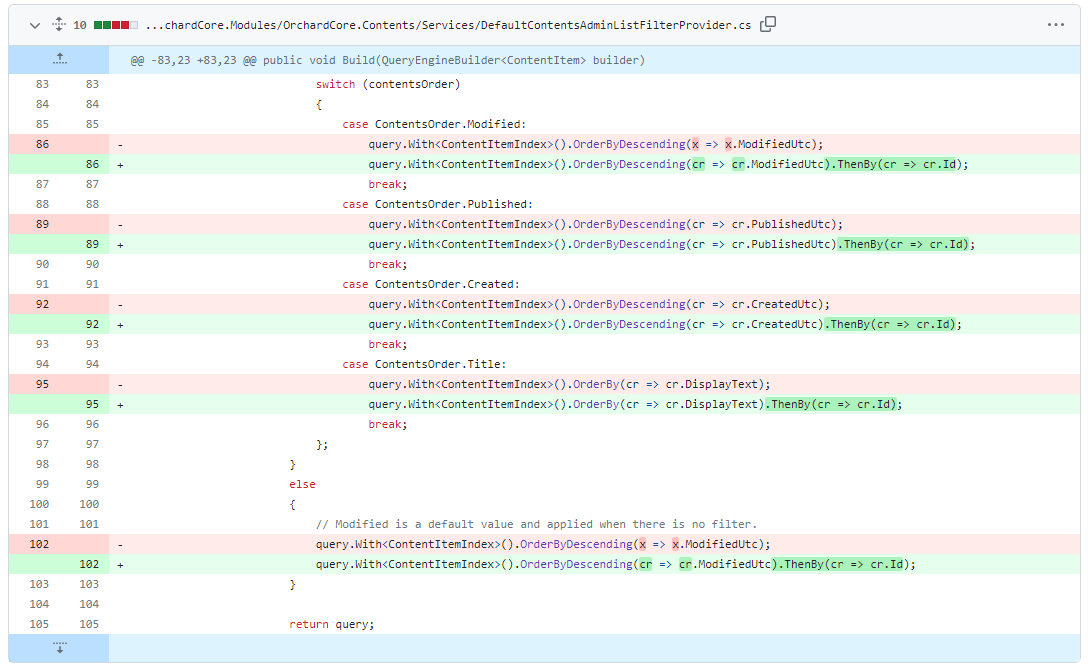Click the break statement on line 96
This screenshot has width=1088, height=671.
pos(388,424)
